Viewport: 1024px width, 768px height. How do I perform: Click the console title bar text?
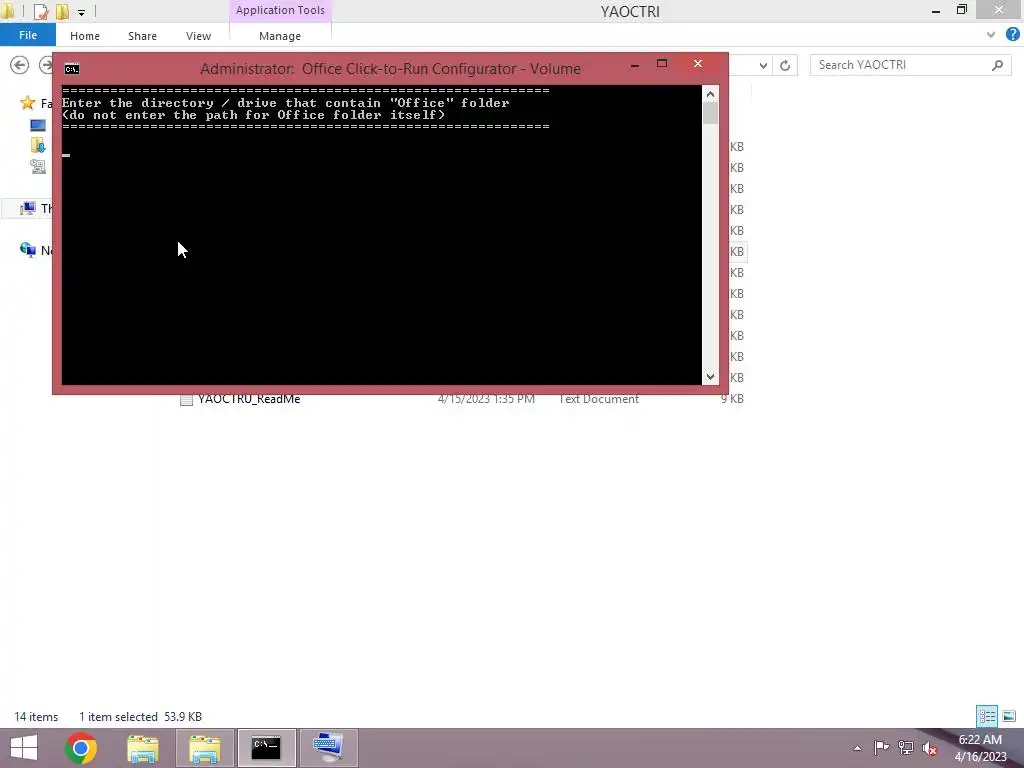pyautogui.click(x=390, y=69)
